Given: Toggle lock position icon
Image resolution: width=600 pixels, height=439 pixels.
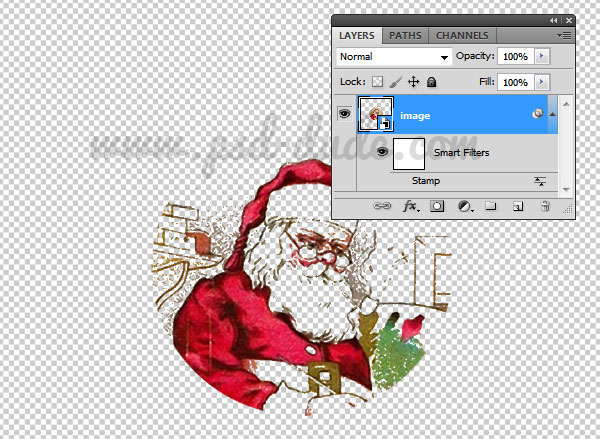Looking at the screenshot, I should tap(414, 82).
